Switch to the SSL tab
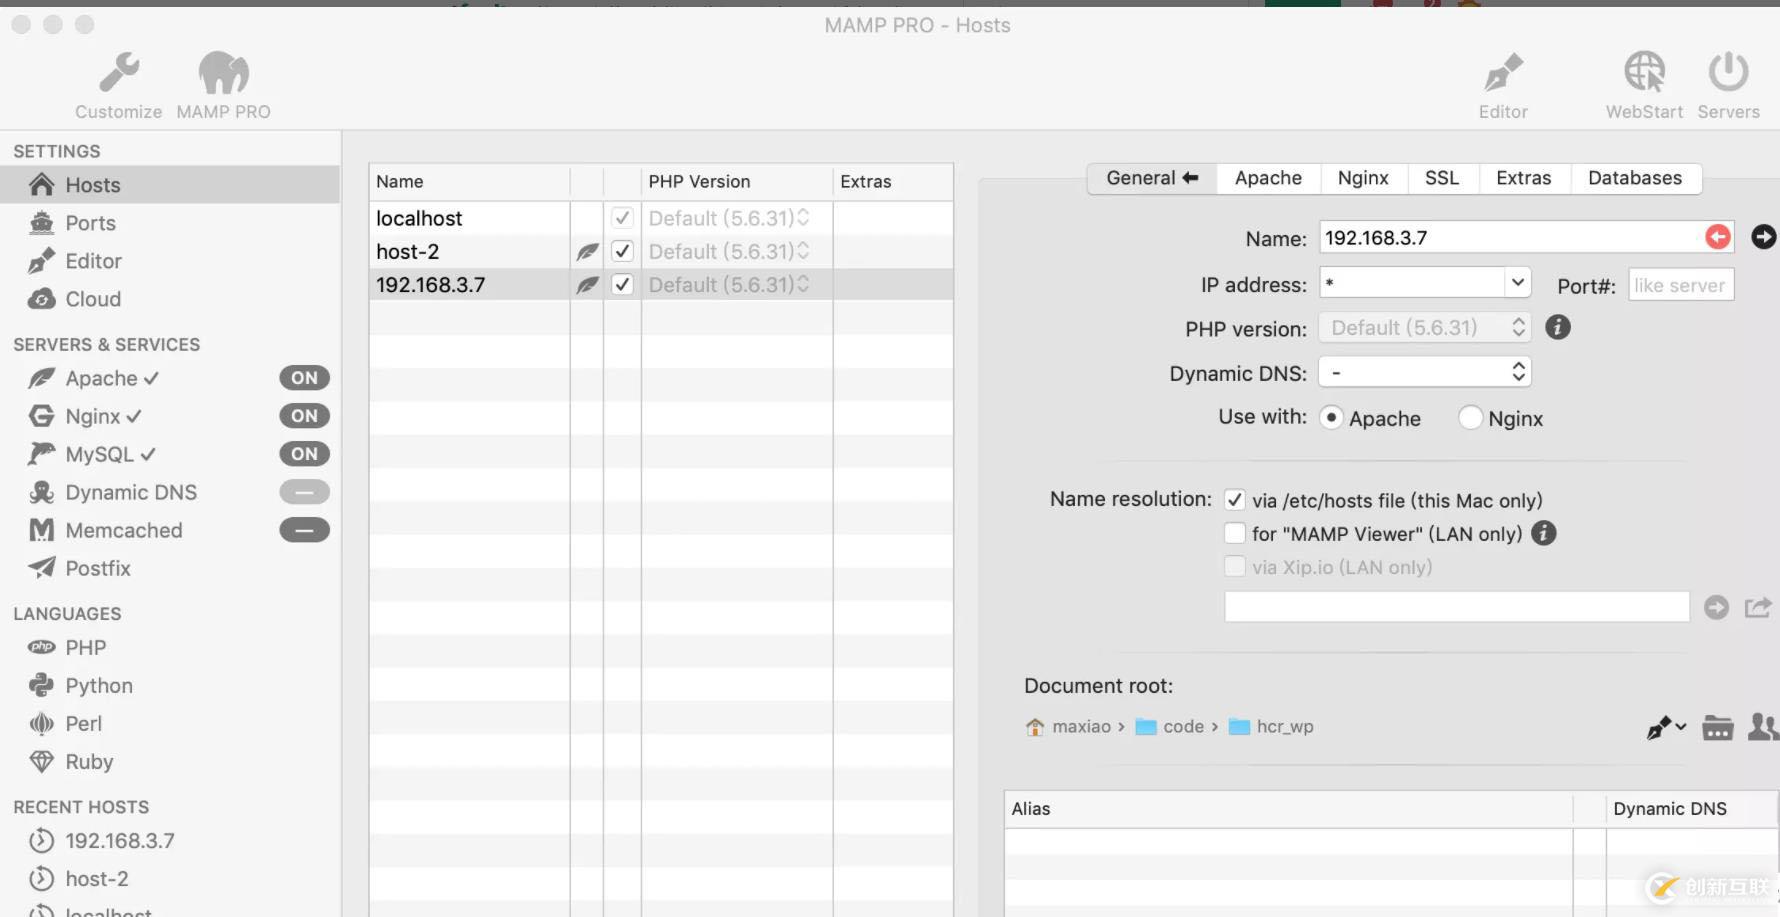The image size is (1780, 917). pos(1441,178)
